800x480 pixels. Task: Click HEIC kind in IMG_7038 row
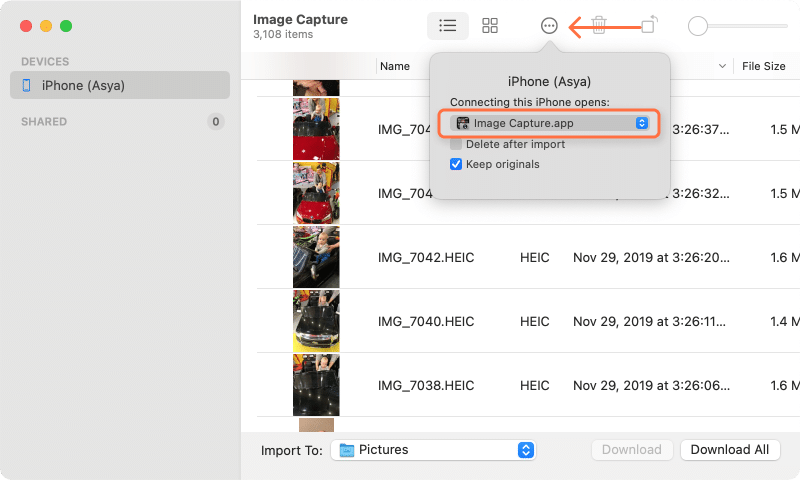[x=535, y=386]
